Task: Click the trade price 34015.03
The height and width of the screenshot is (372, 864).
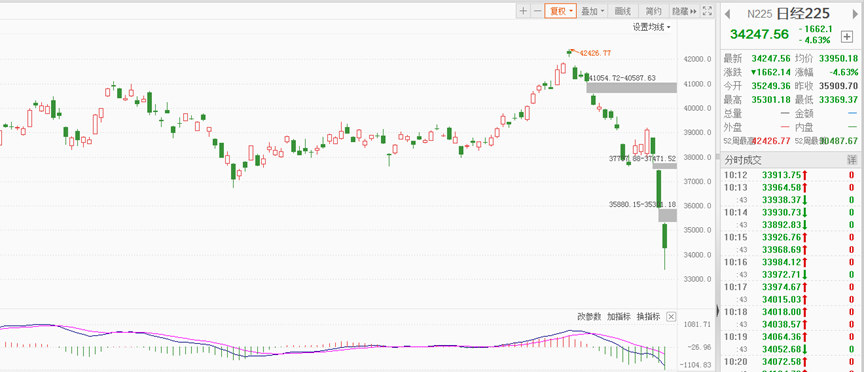Action: (780, 299)
